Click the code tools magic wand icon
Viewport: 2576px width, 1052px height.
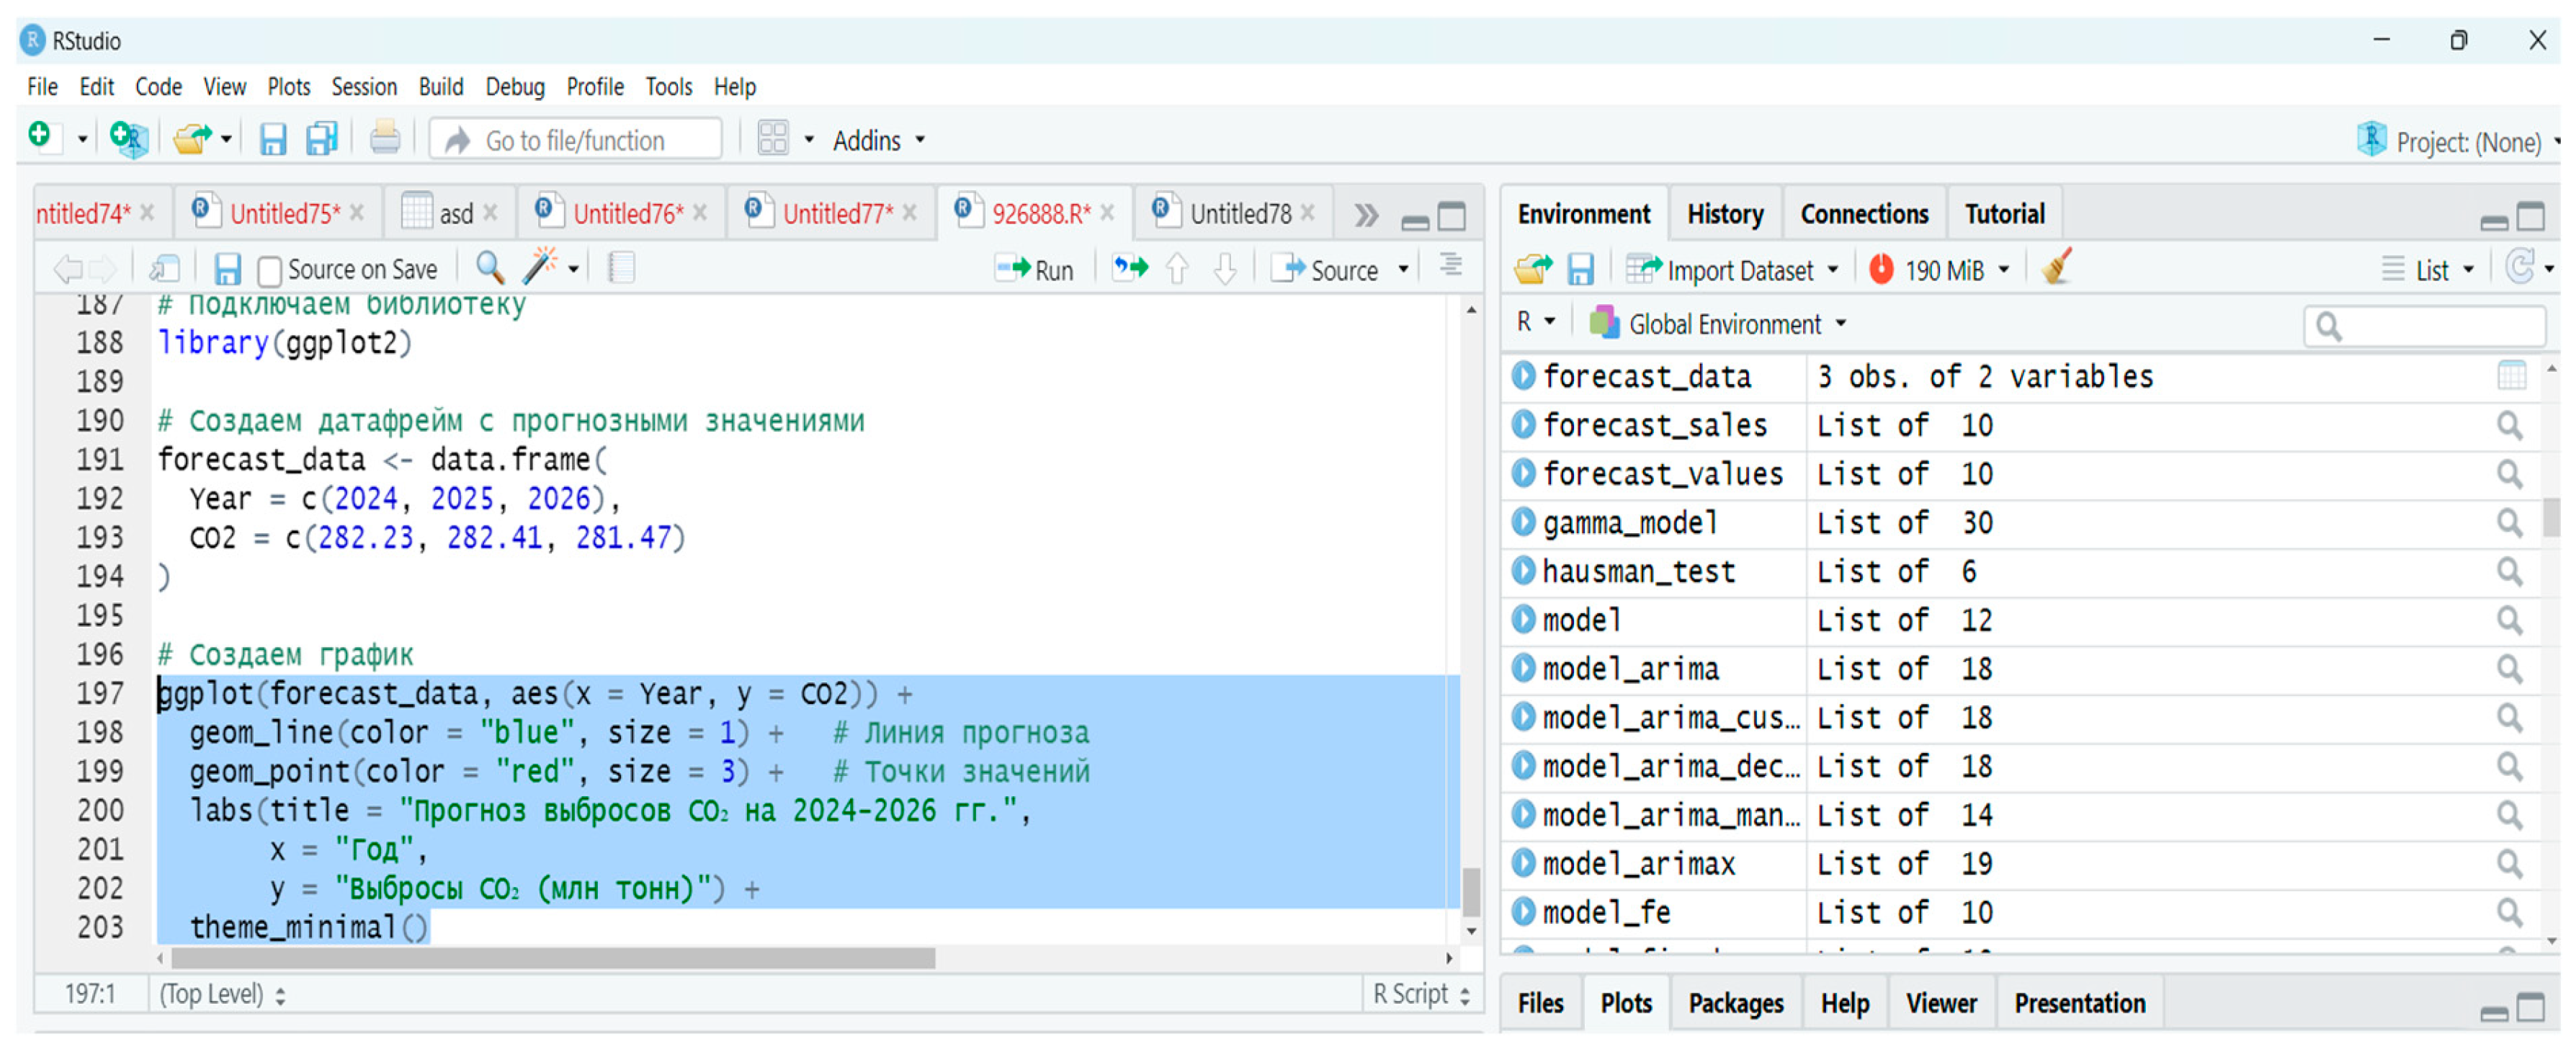540,267
